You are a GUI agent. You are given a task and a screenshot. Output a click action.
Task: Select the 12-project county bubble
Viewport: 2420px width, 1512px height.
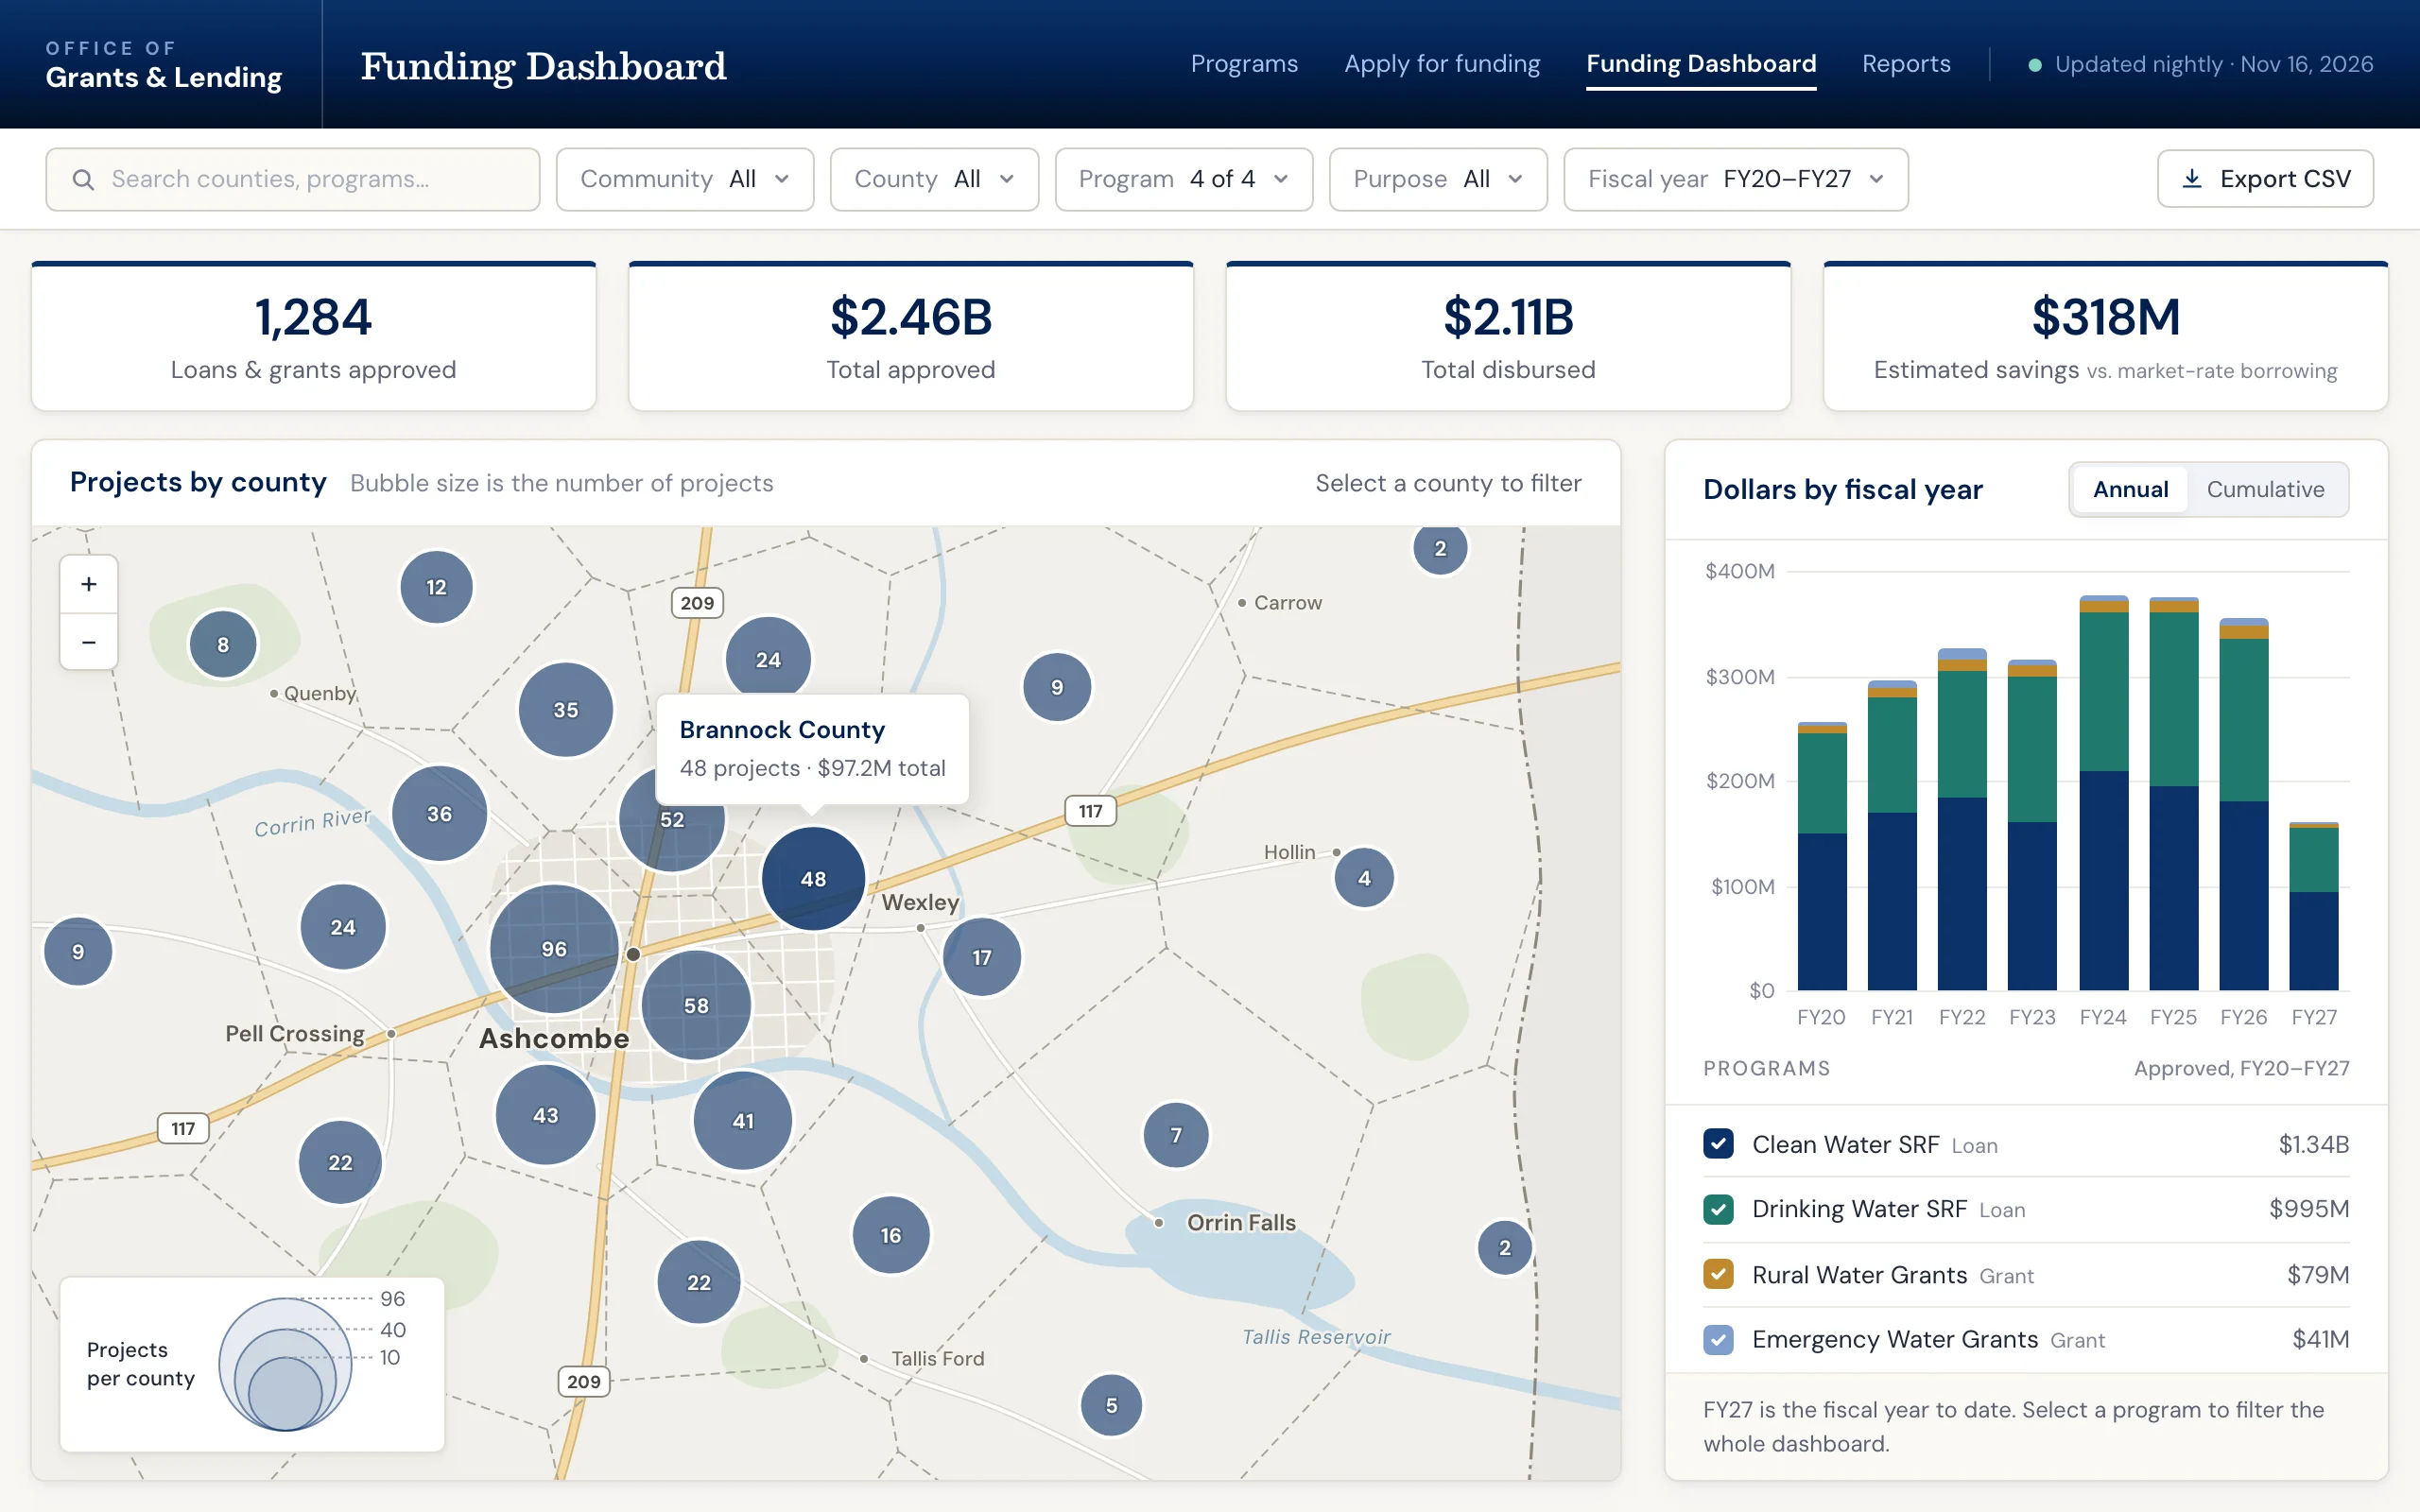[436, 587]
